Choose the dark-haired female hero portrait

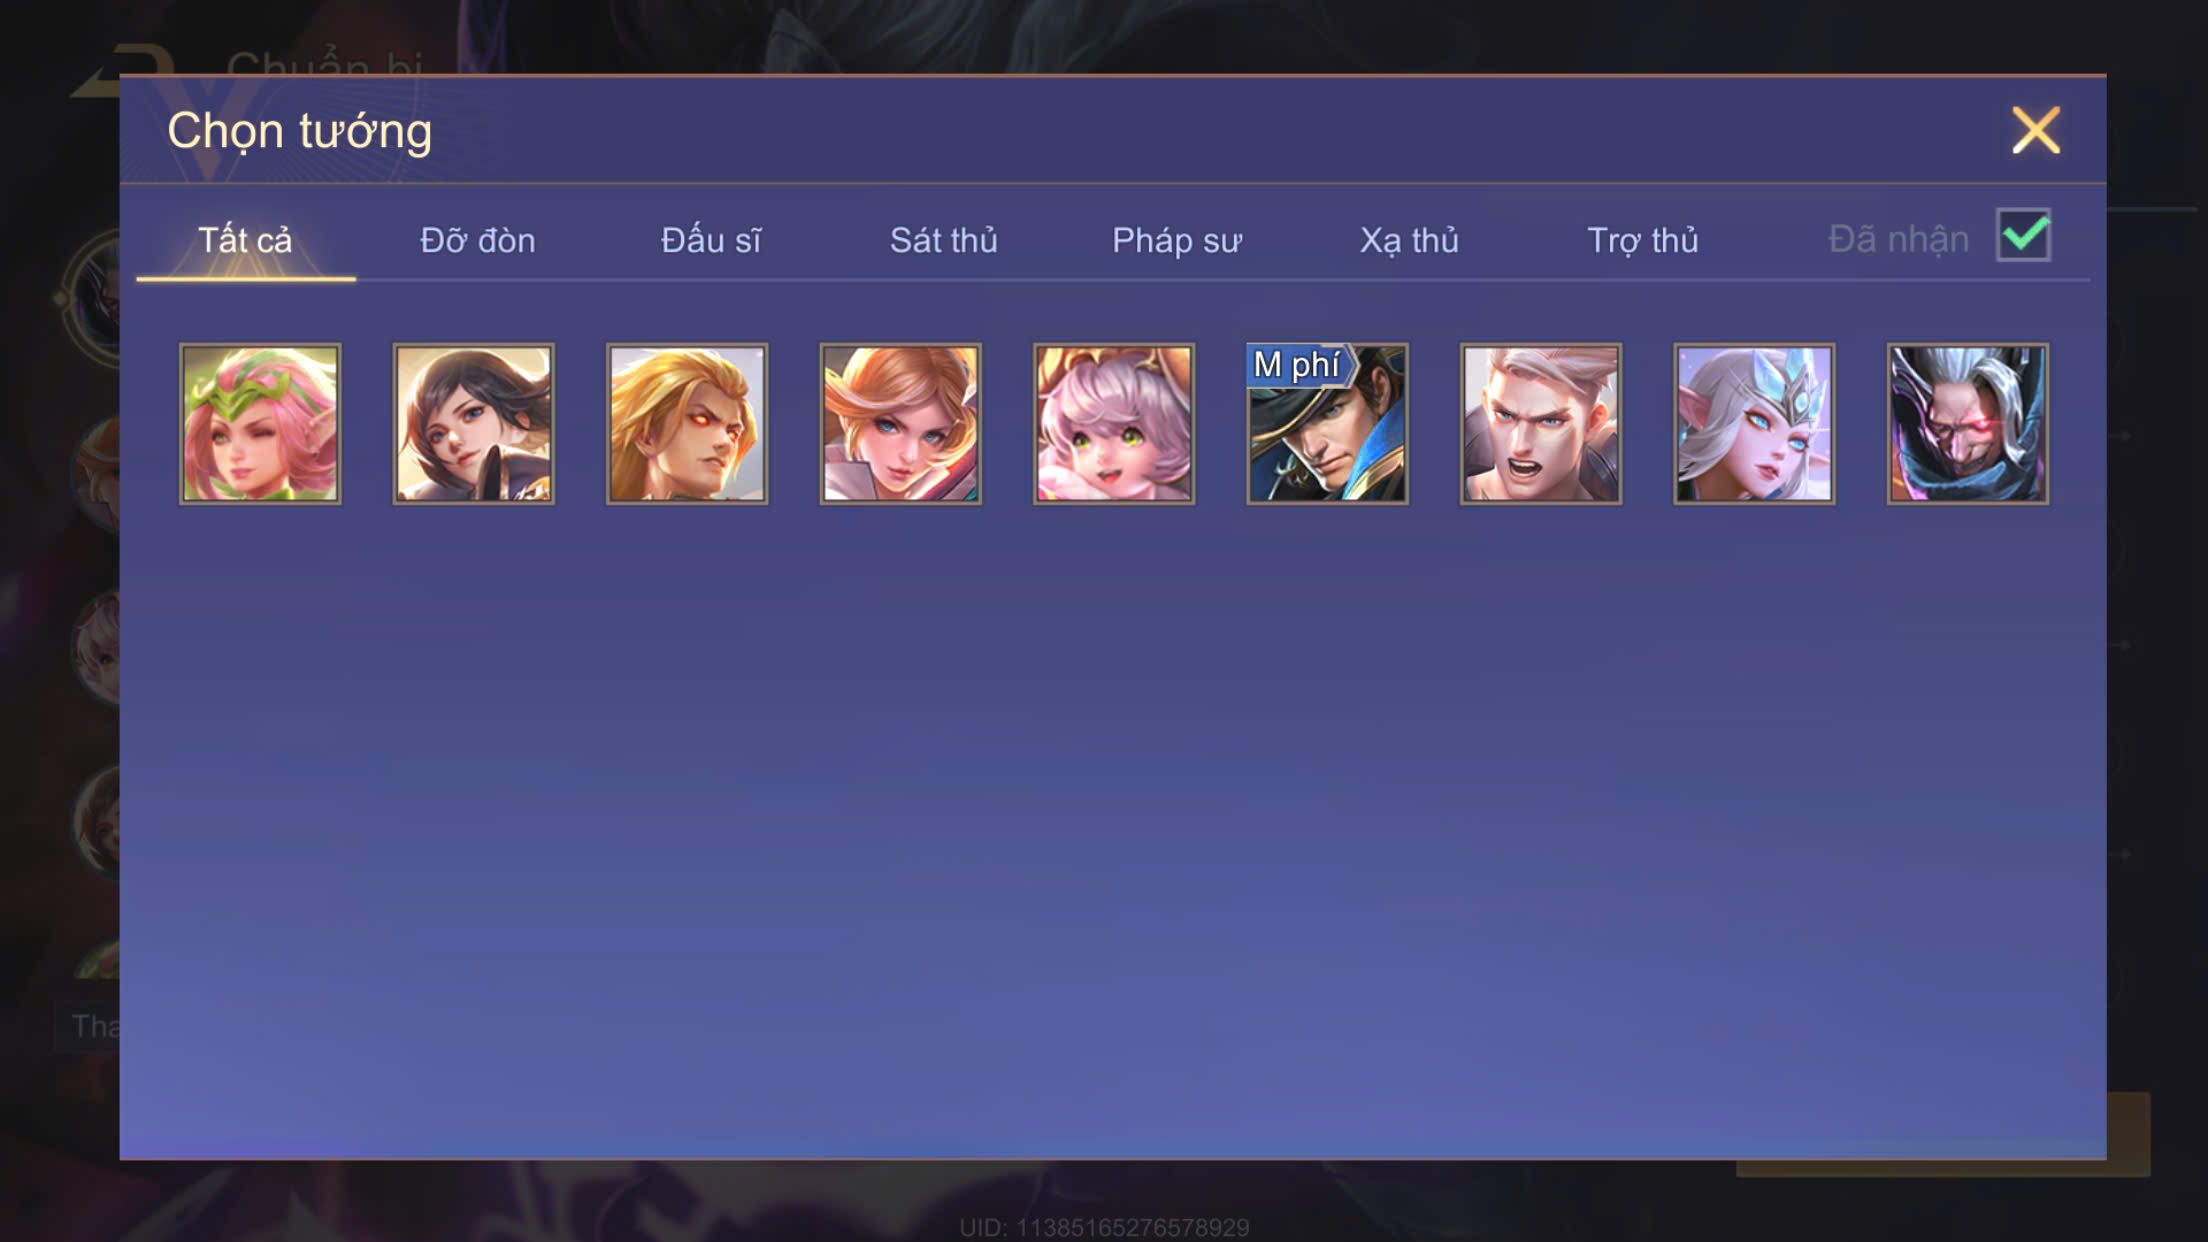[x=473, y=423]
